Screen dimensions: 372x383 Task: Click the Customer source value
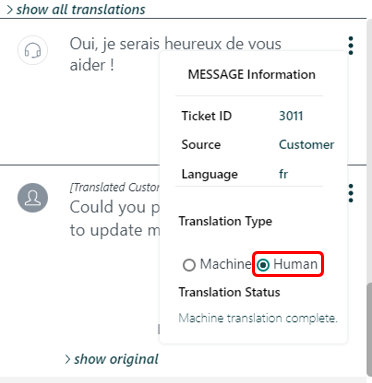[x=306, y=145]
